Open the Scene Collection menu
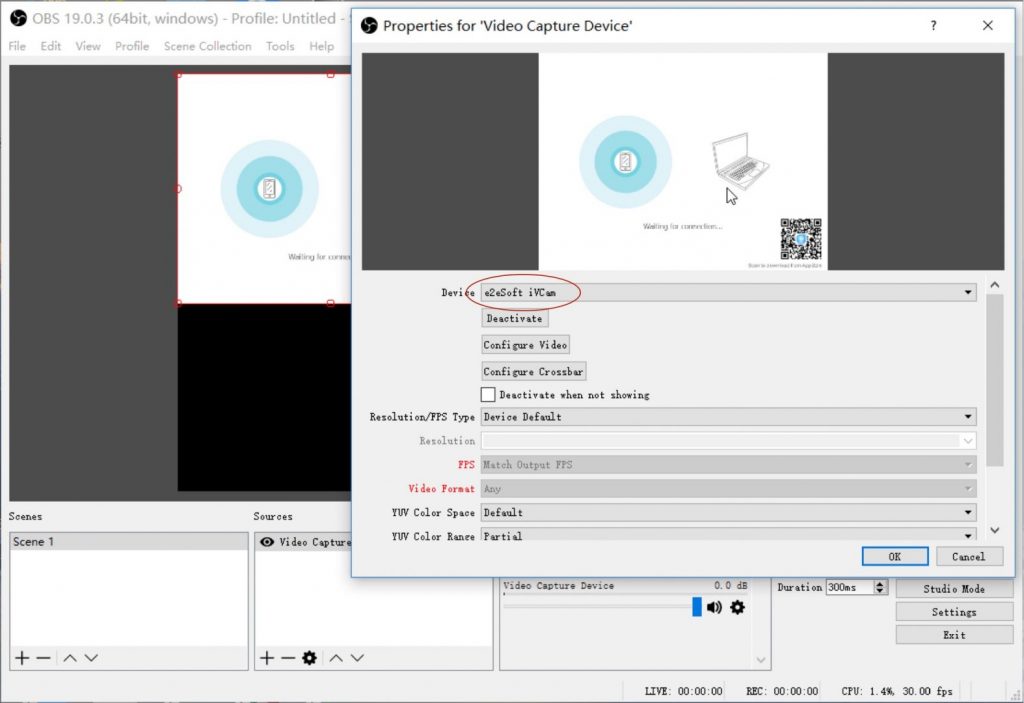 click(207, 46)
